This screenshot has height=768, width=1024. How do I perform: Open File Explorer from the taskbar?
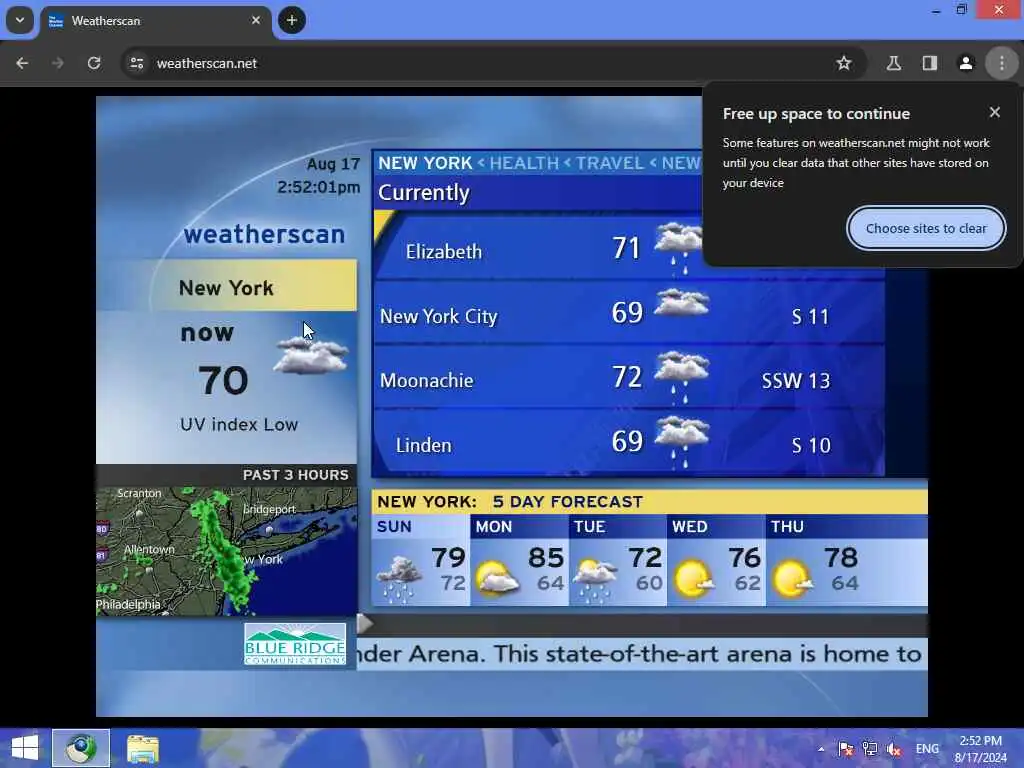tap(143, 748)
